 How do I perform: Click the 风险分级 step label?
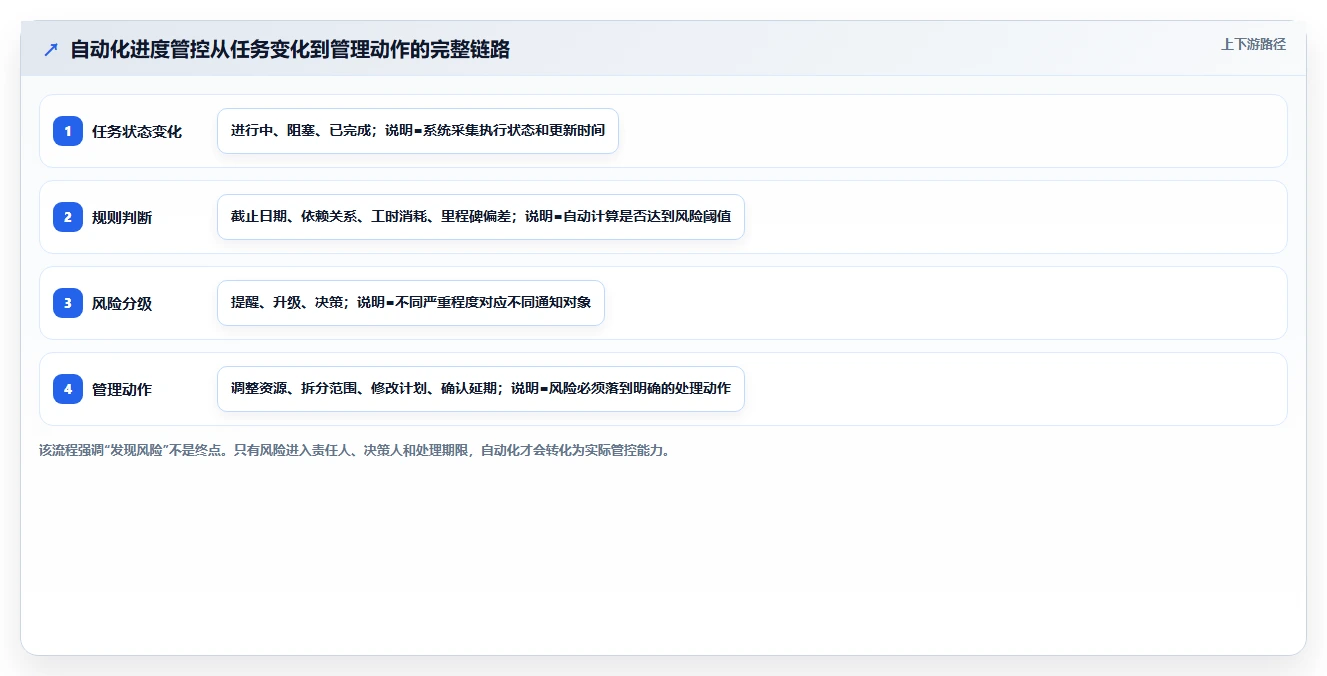pyautogui.click(x=122, y=303)
